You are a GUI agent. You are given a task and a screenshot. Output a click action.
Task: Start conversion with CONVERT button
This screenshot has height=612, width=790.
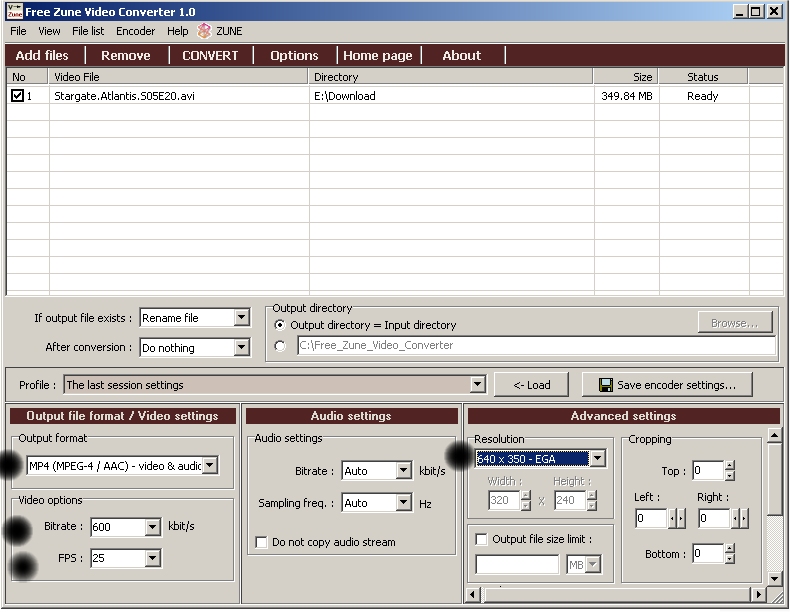(x=210, y=55)
